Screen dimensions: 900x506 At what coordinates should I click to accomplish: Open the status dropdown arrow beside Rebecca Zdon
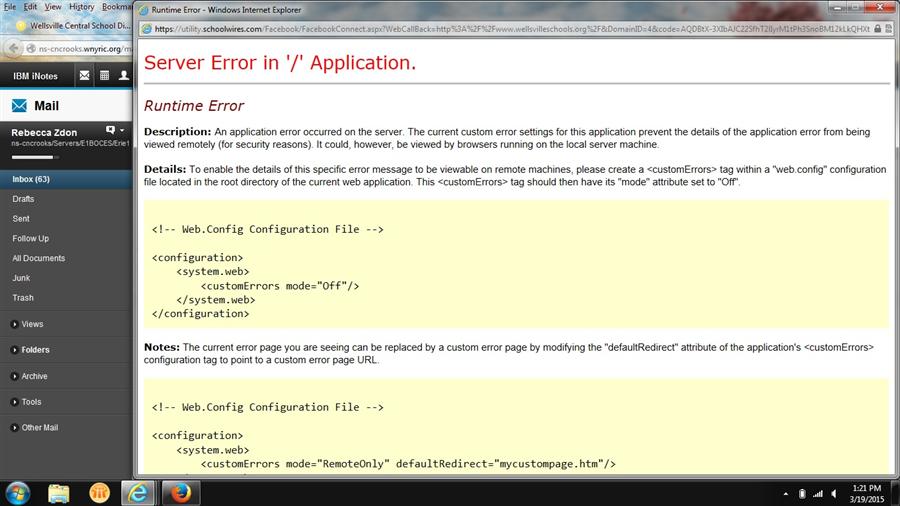[x=122, y=130]
